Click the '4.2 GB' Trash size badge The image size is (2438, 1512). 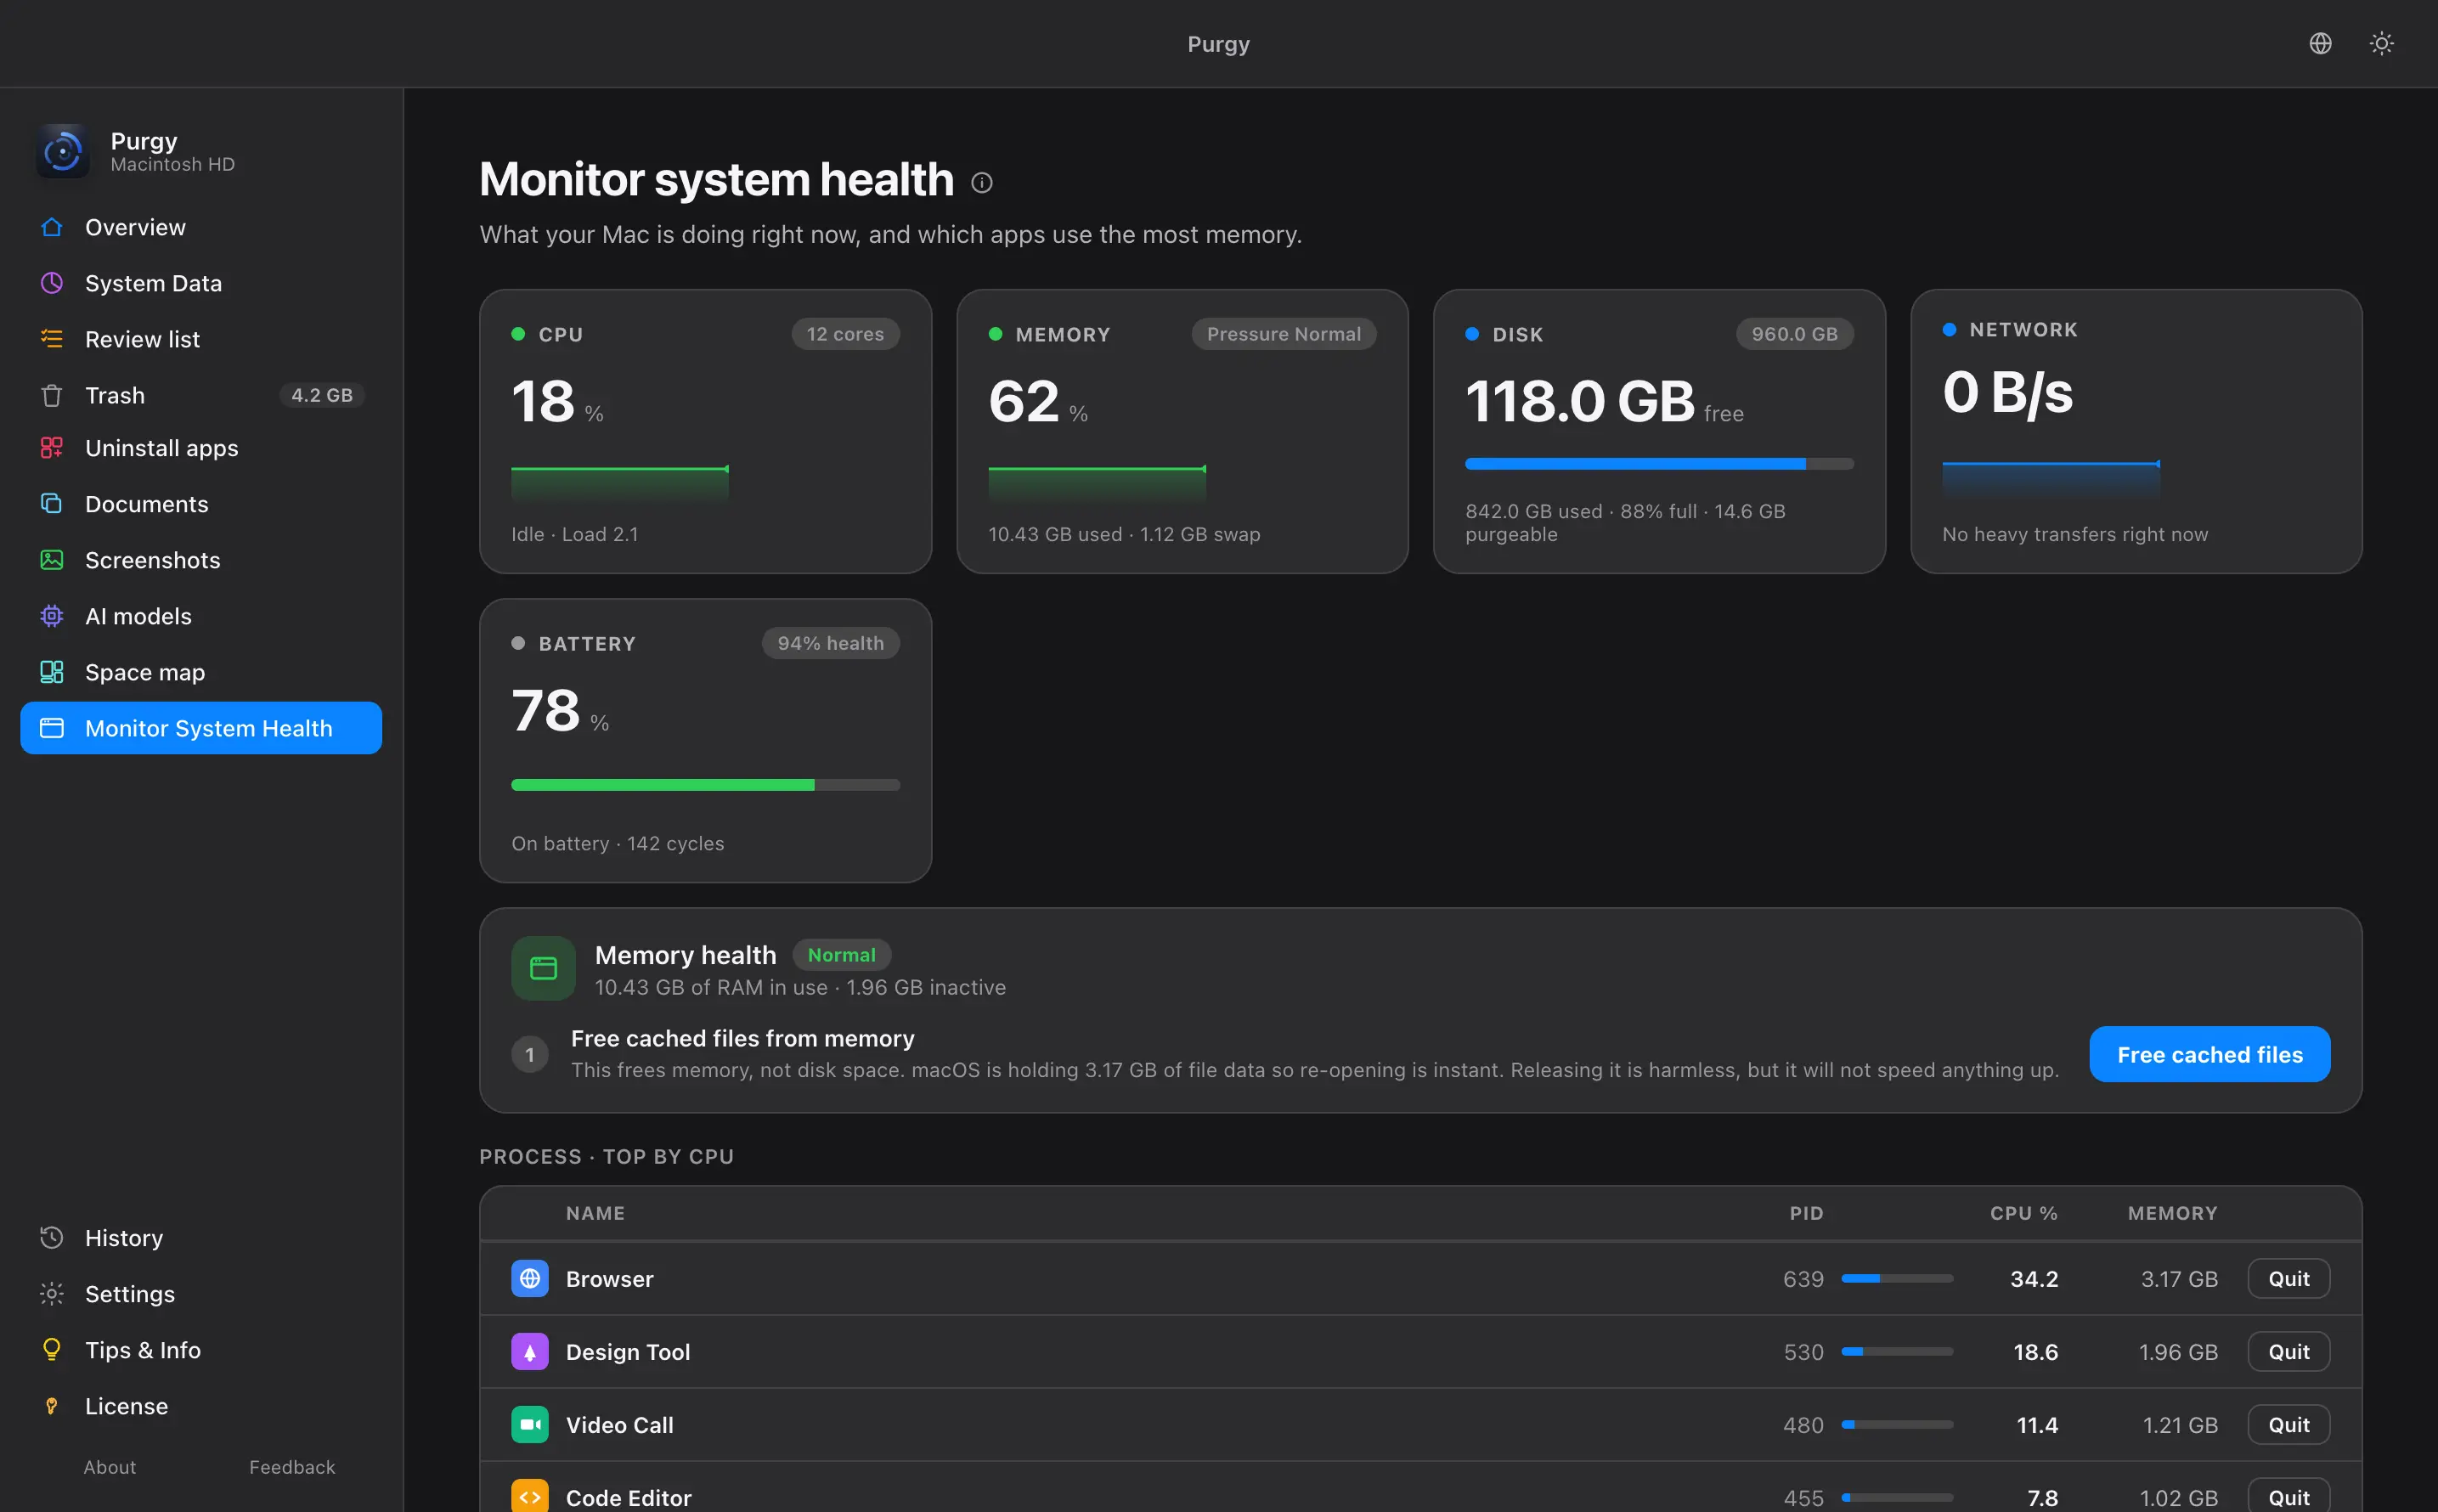pos(322,395)
